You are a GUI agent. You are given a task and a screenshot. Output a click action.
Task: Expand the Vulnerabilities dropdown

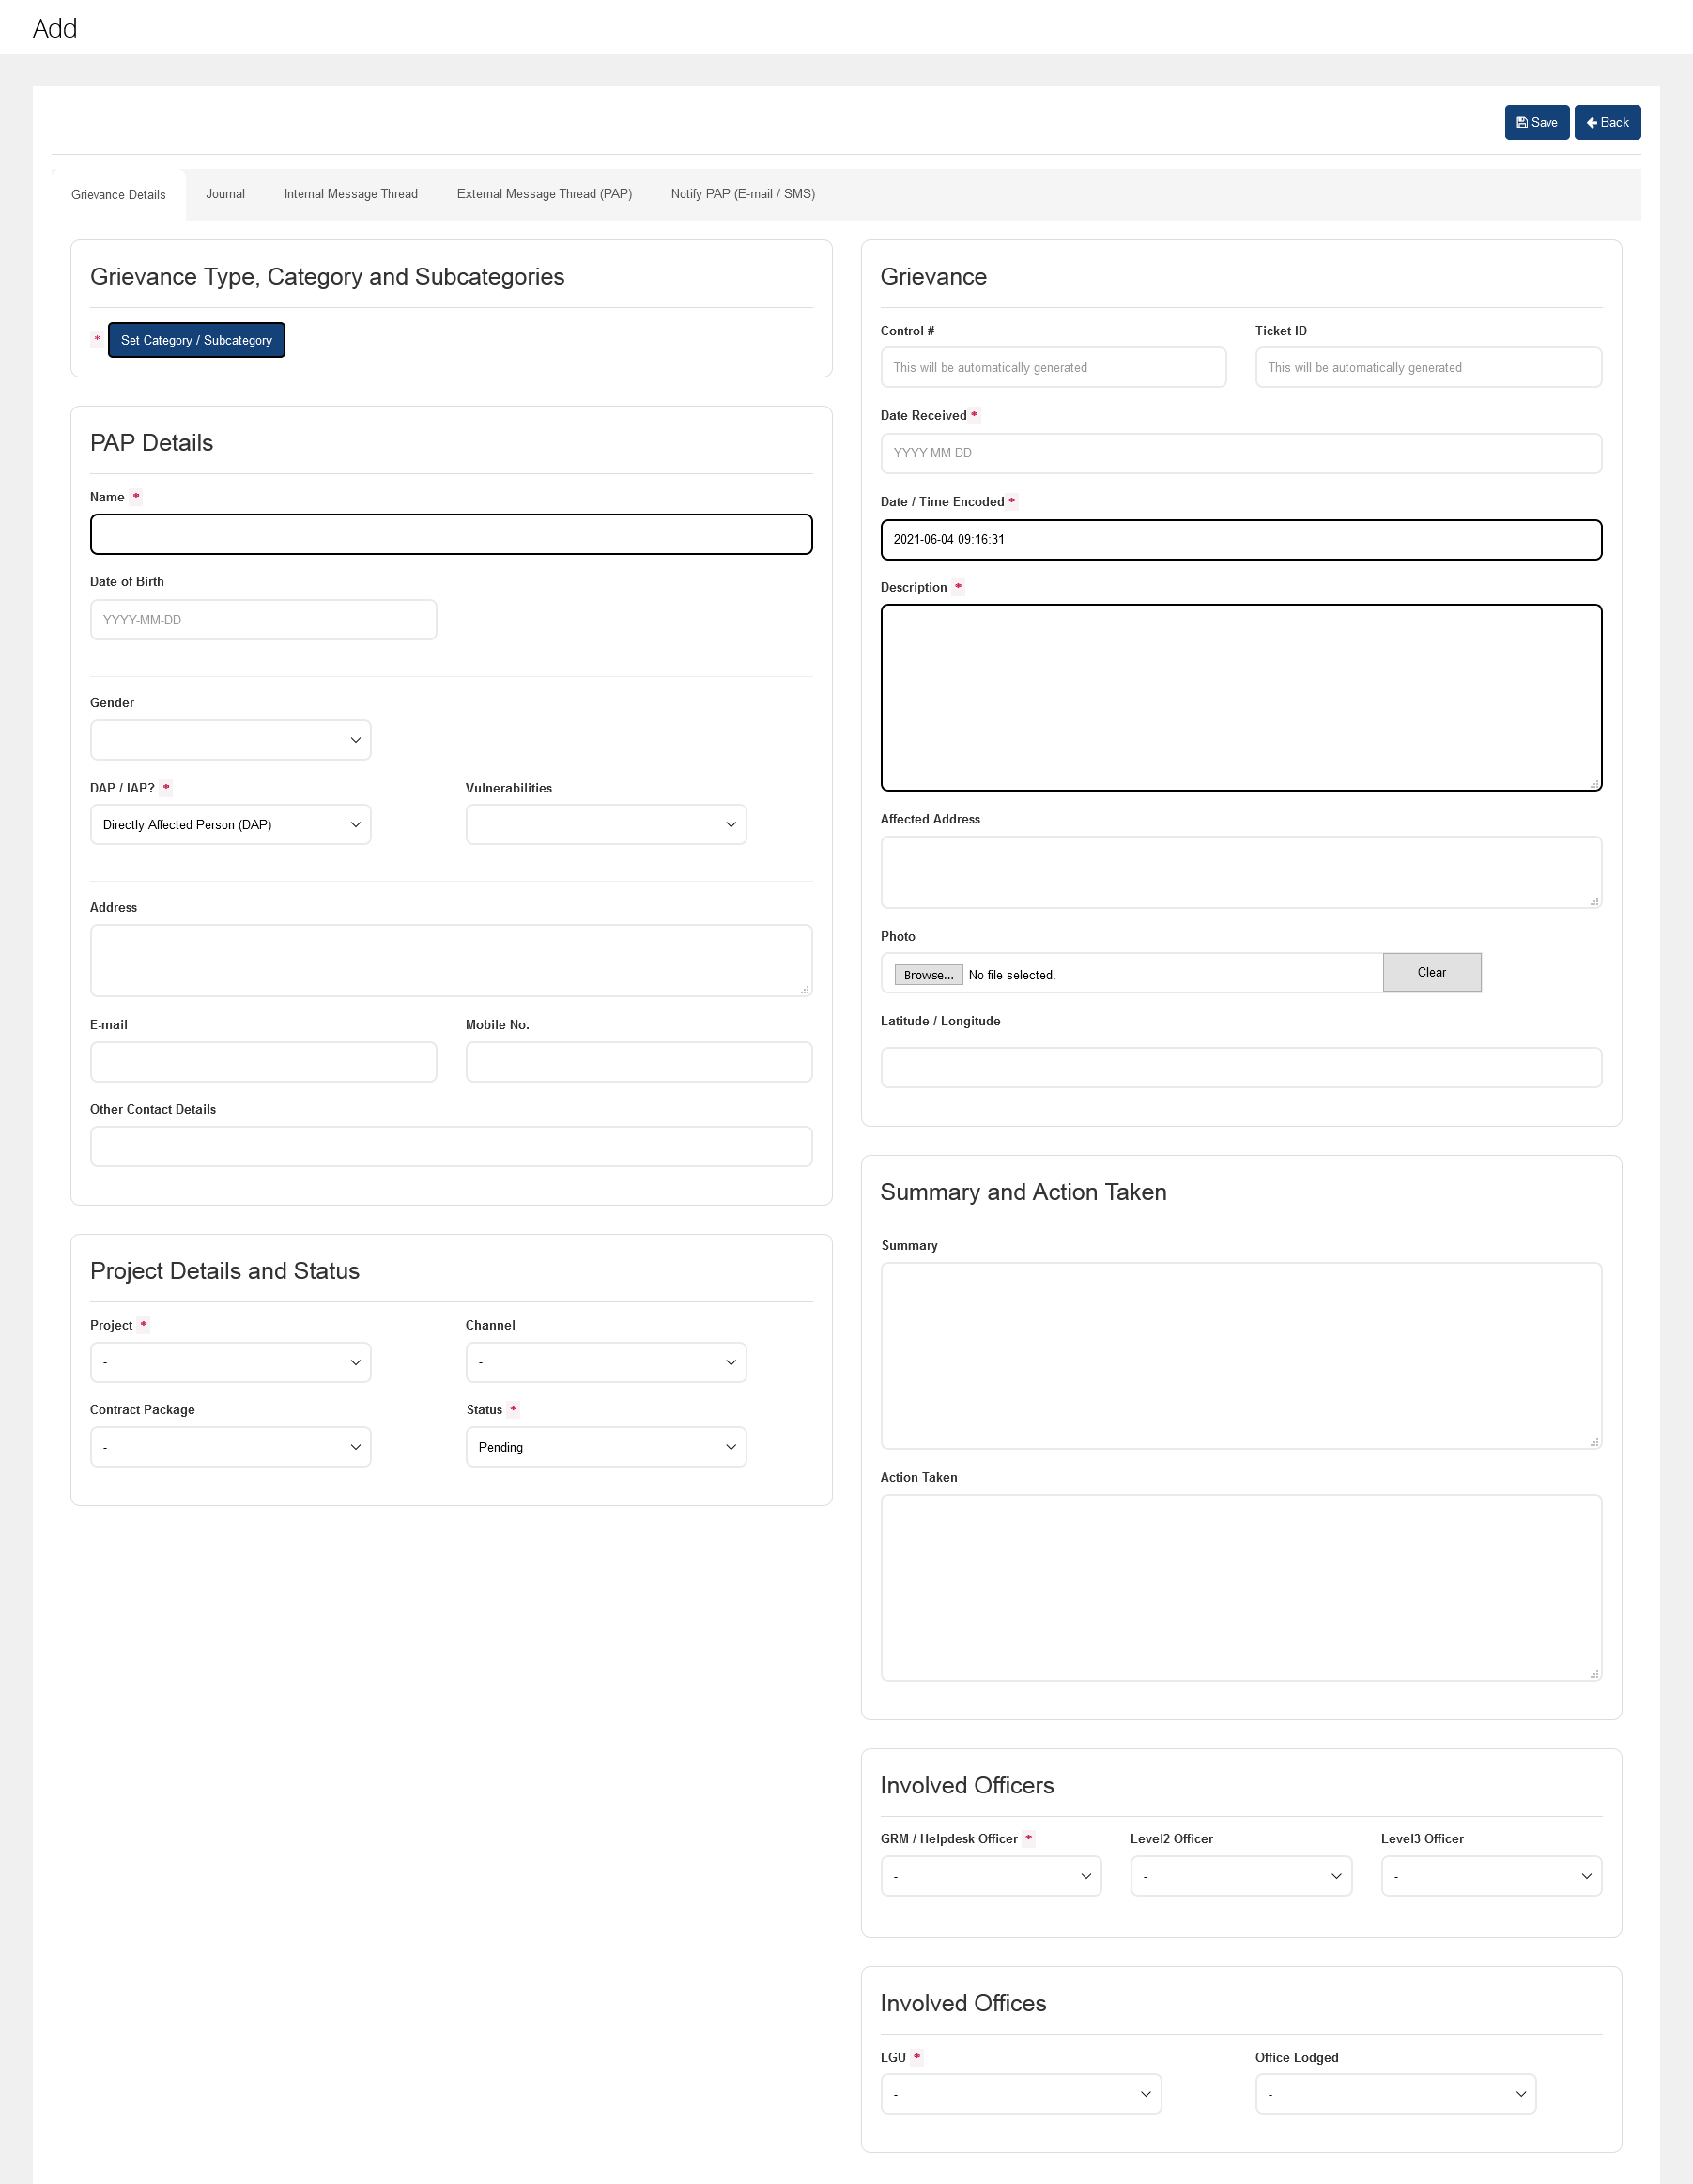click(605, 825)
